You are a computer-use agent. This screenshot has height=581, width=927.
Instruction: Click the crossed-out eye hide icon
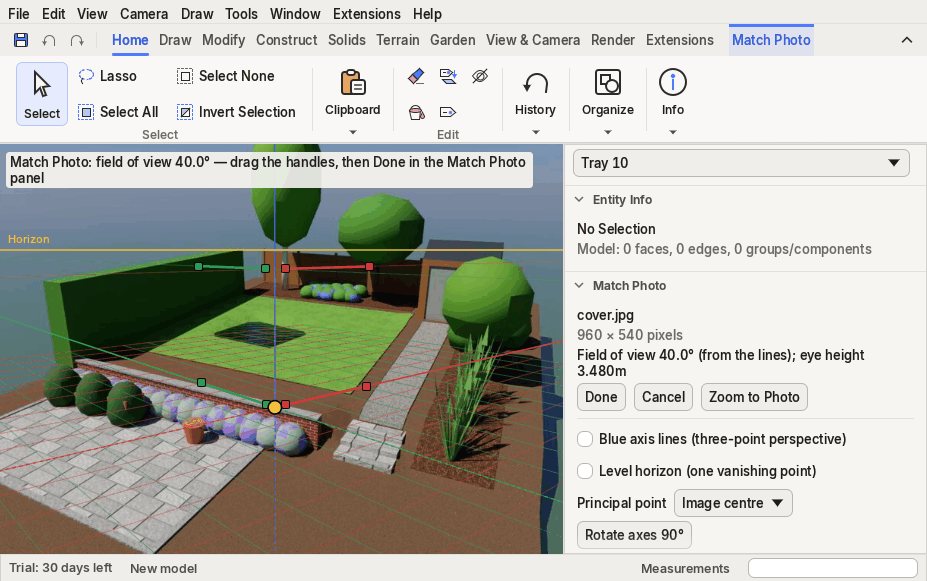[x=480, y=76]
